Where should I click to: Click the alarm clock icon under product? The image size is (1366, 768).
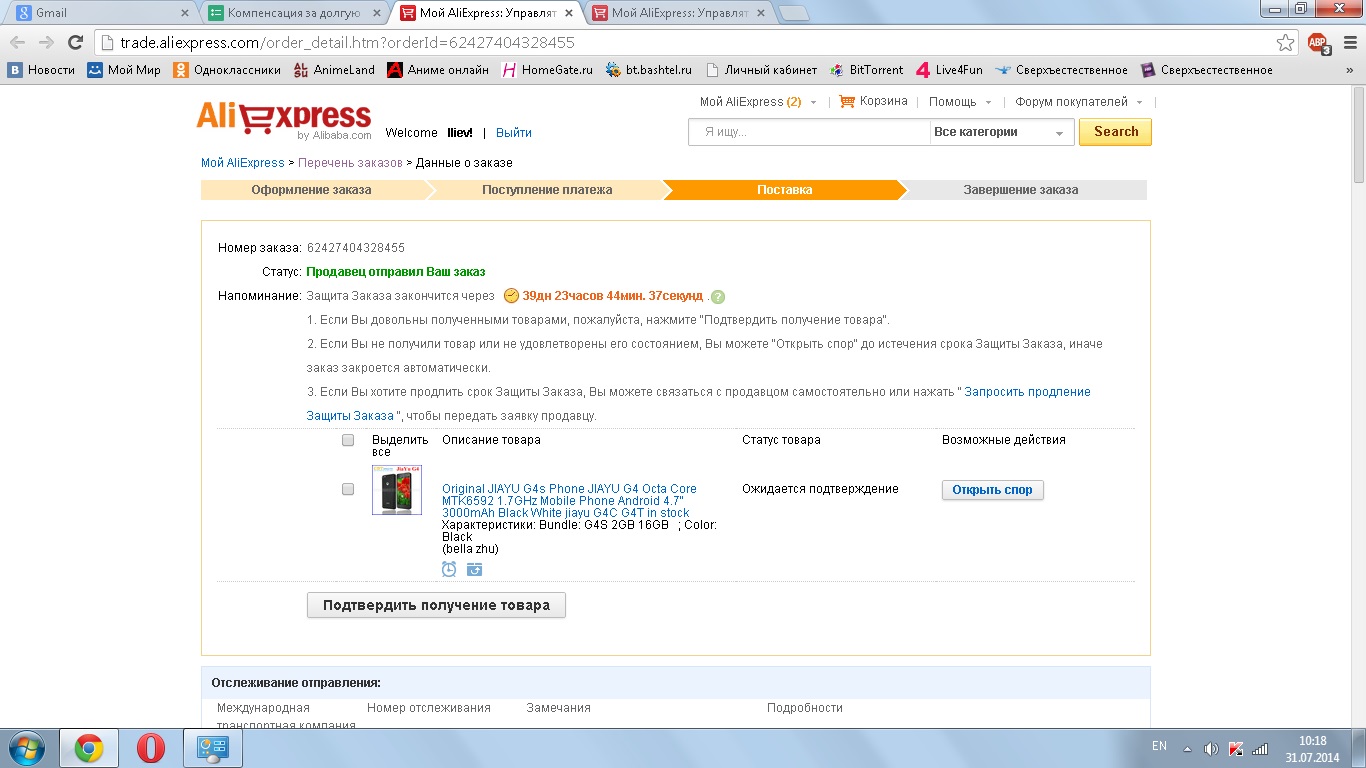tap(449, 569)
